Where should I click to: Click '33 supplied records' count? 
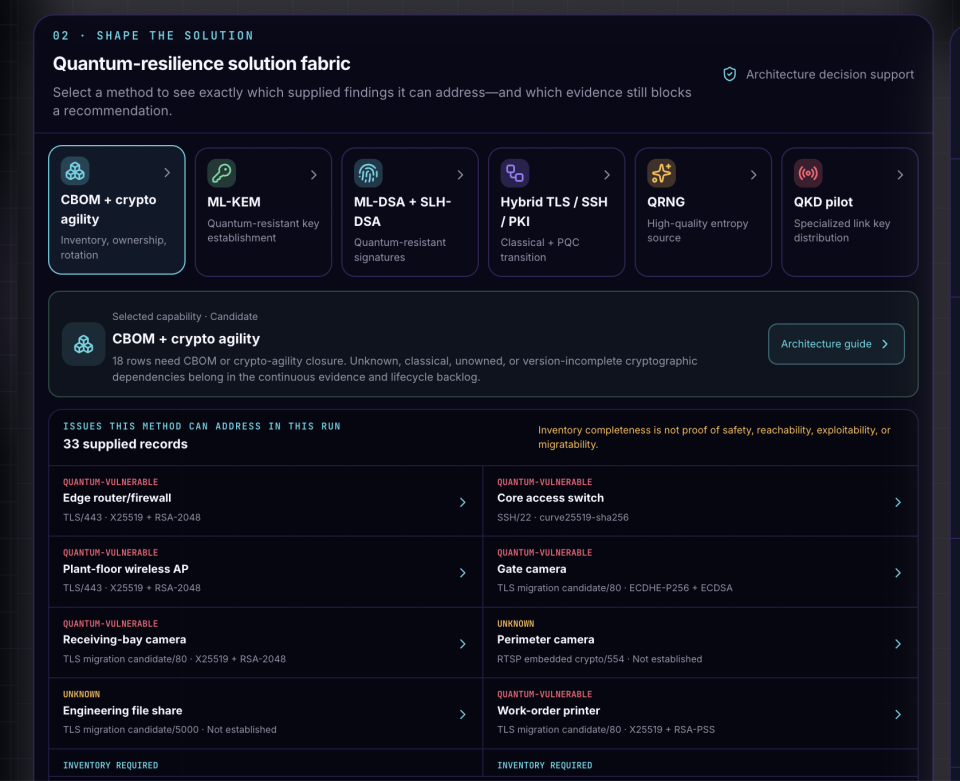(x=125, y=444)
